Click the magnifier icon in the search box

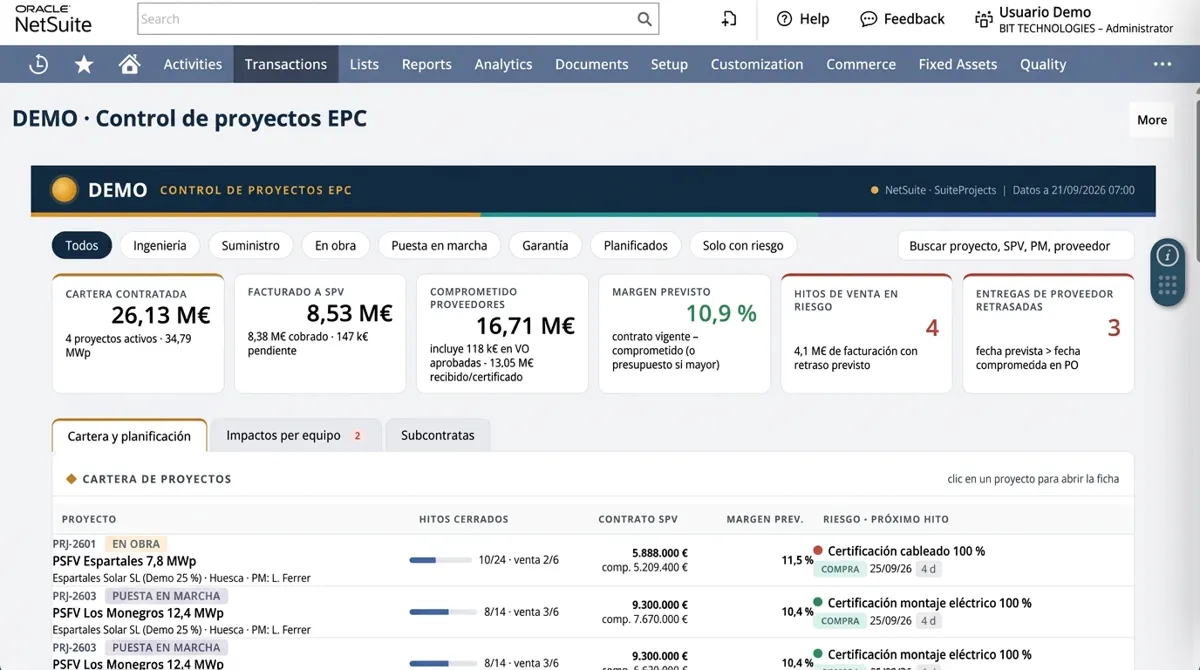[645, 19]
